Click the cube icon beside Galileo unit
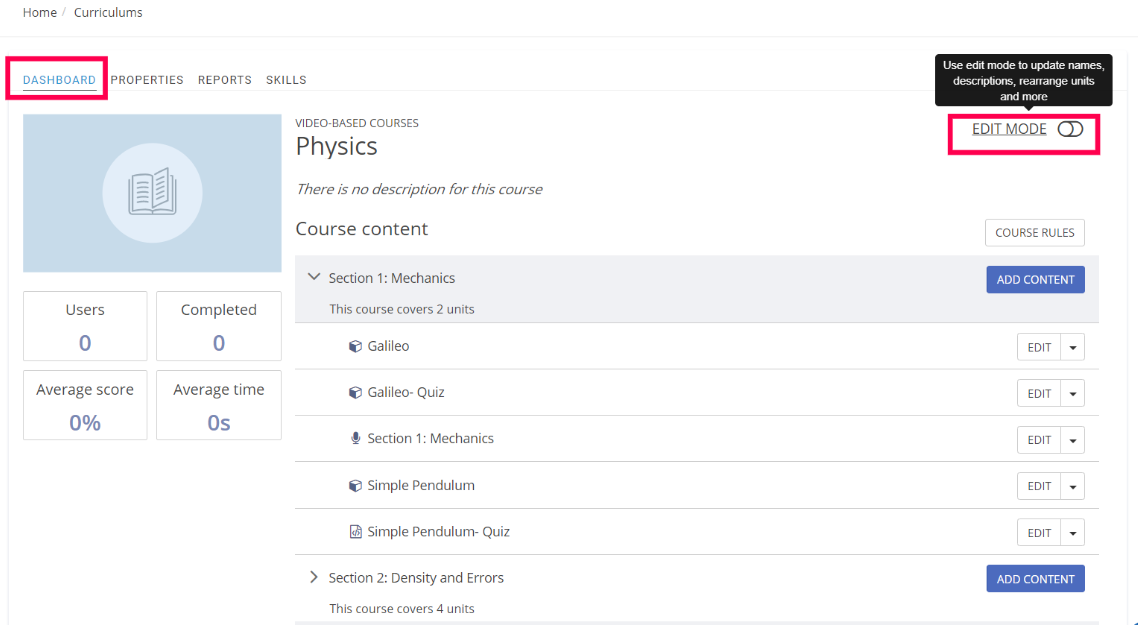 (355, 346)
